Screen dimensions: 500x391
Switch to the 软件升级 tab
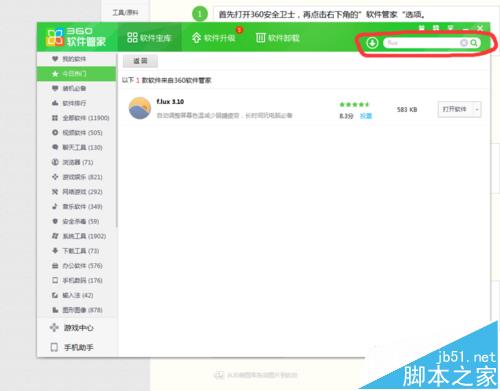pyautogui.click(x=213, y=38)
